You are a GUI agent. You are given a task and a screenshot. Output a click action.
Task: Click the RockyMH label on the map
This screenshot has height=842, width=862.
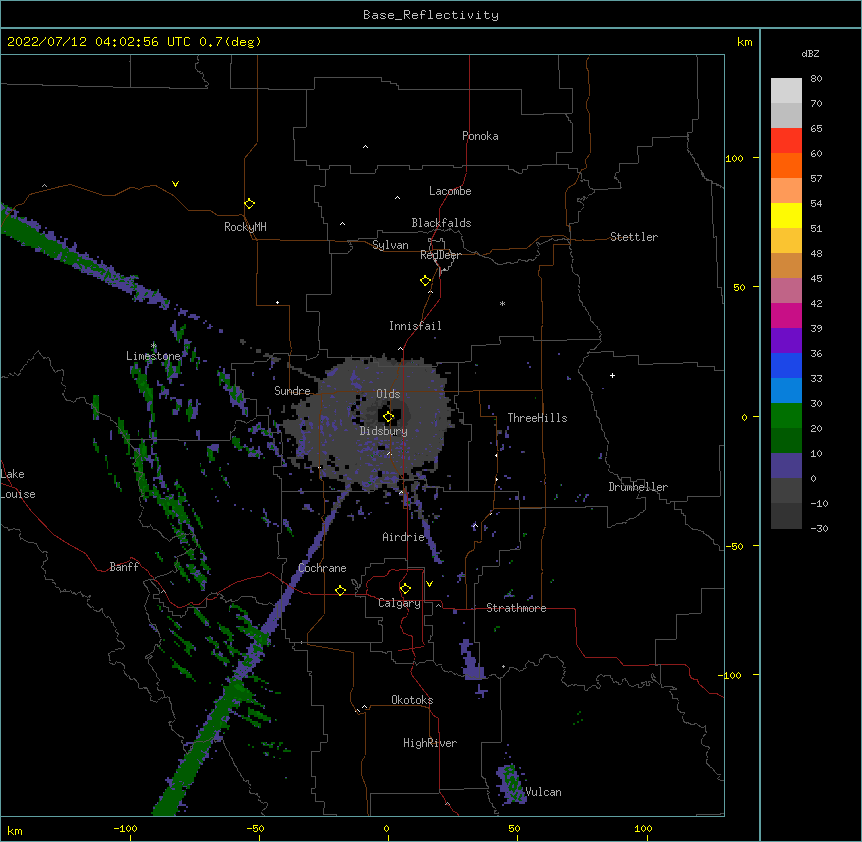click(x=245, y=226)
